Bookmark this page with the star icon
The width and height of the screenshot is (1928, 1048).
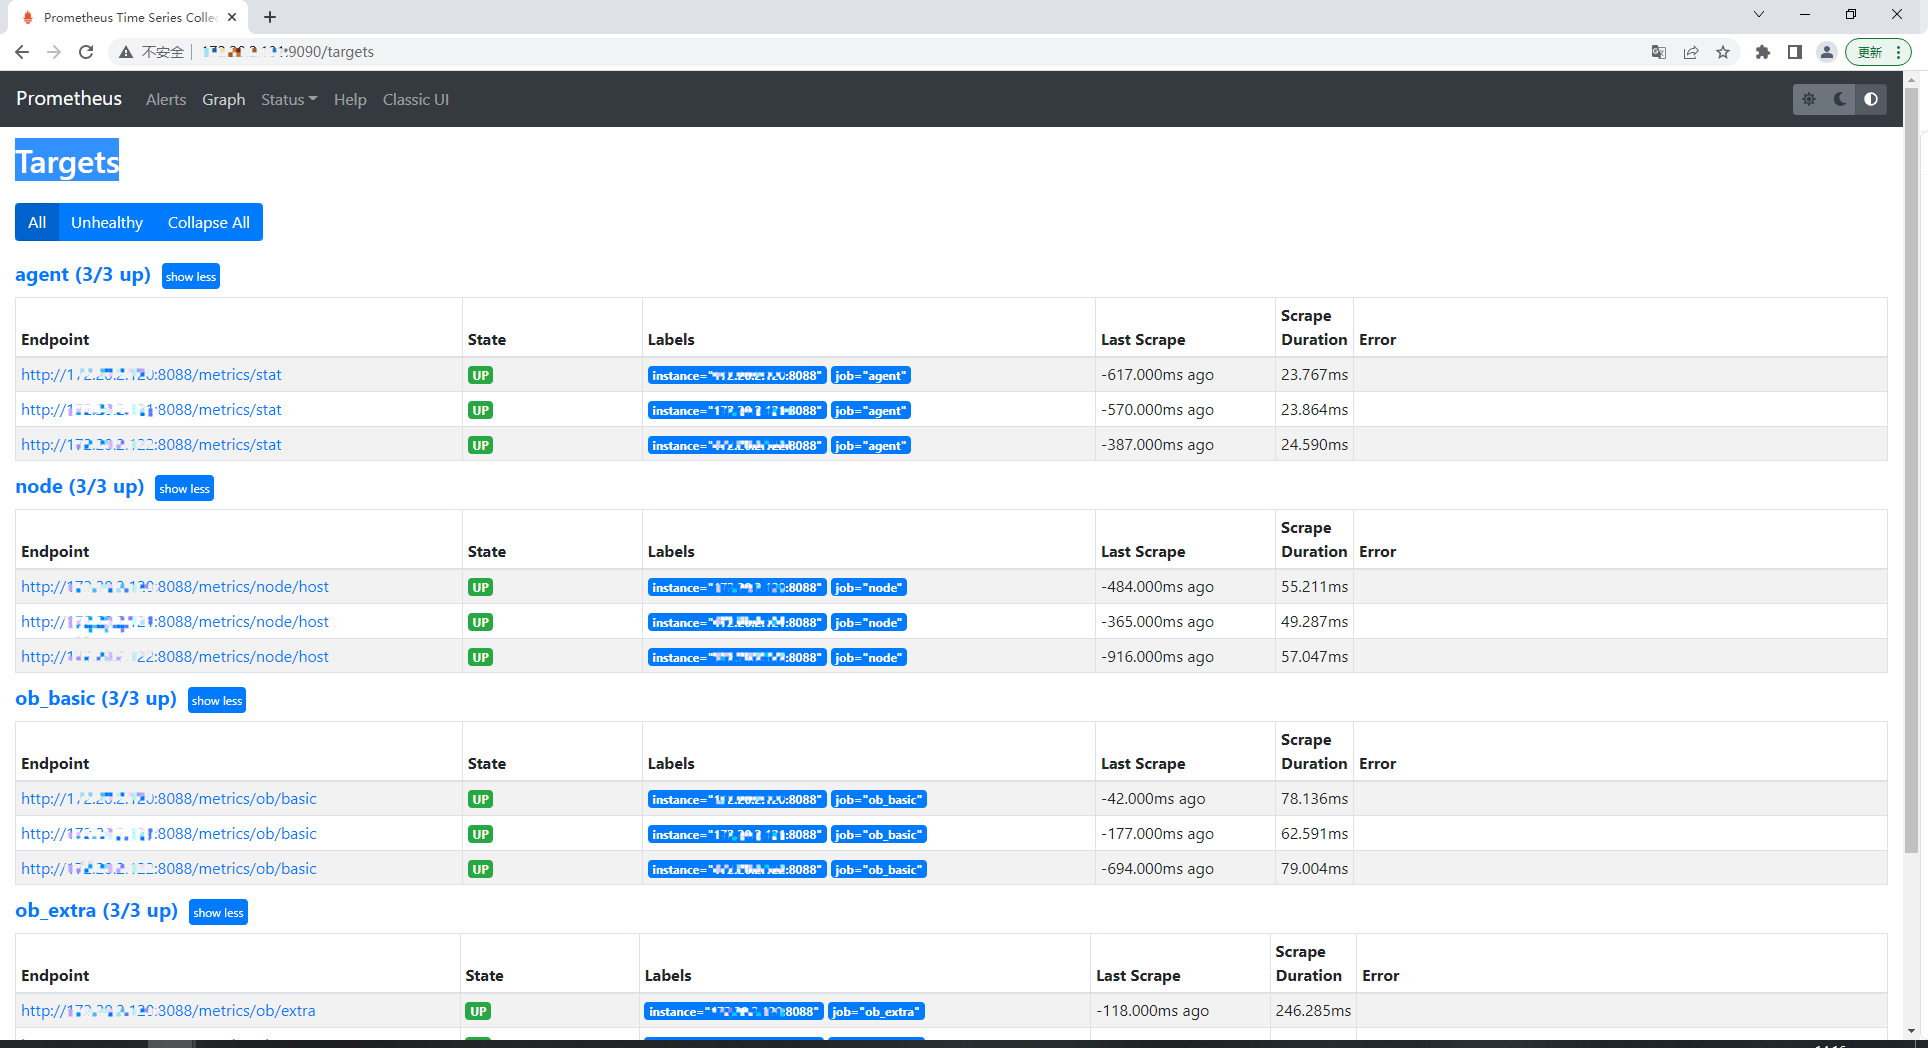(1723, 52)
